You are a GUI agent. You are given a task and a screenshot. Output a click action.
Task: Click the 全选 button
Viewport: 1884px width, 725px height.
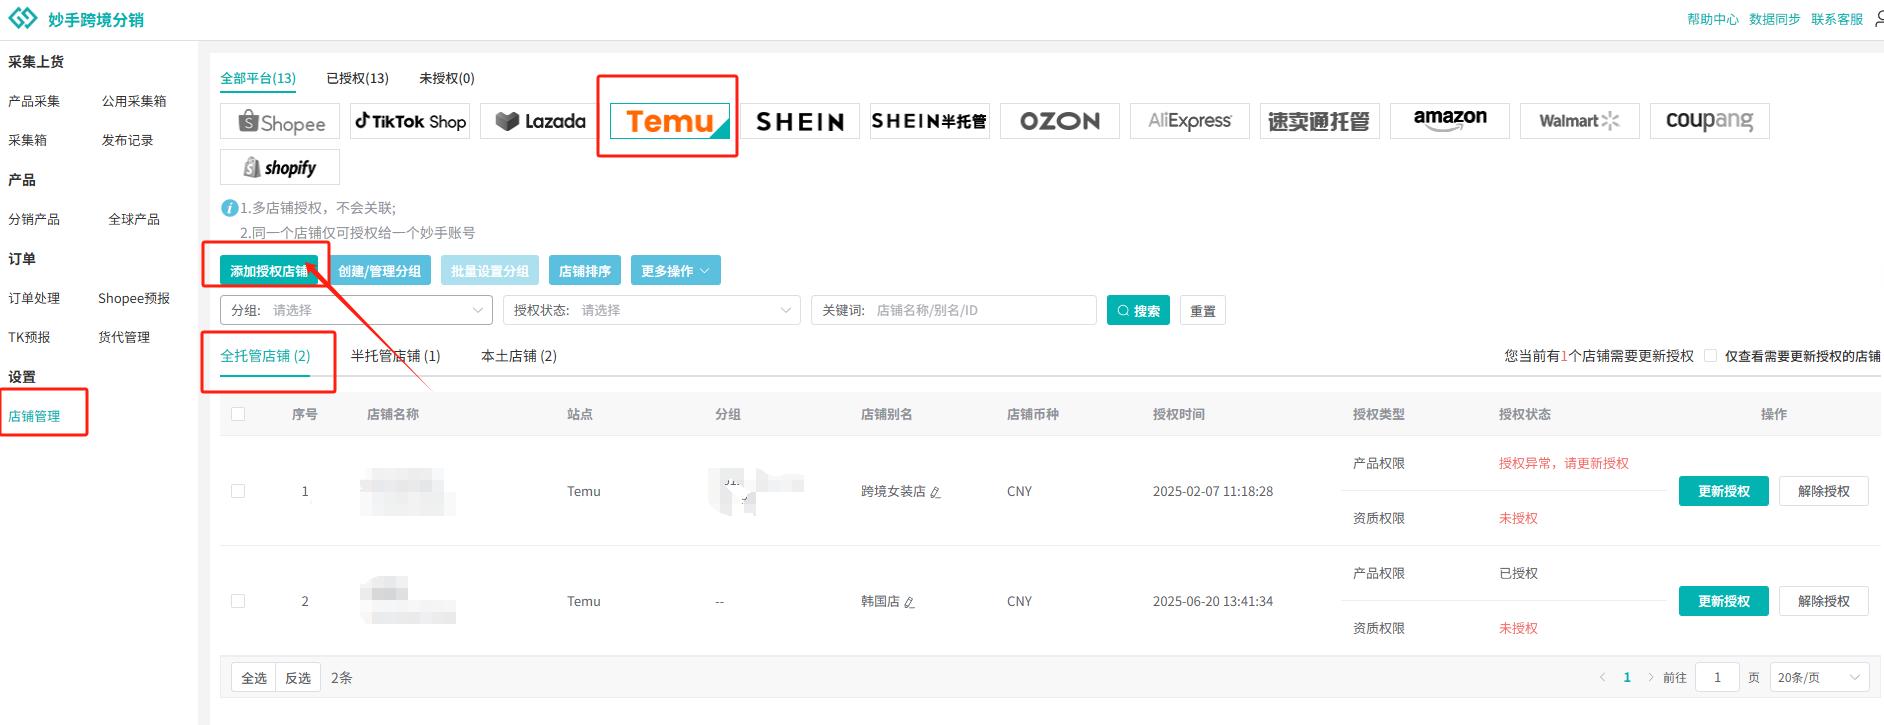pos(254,677)
